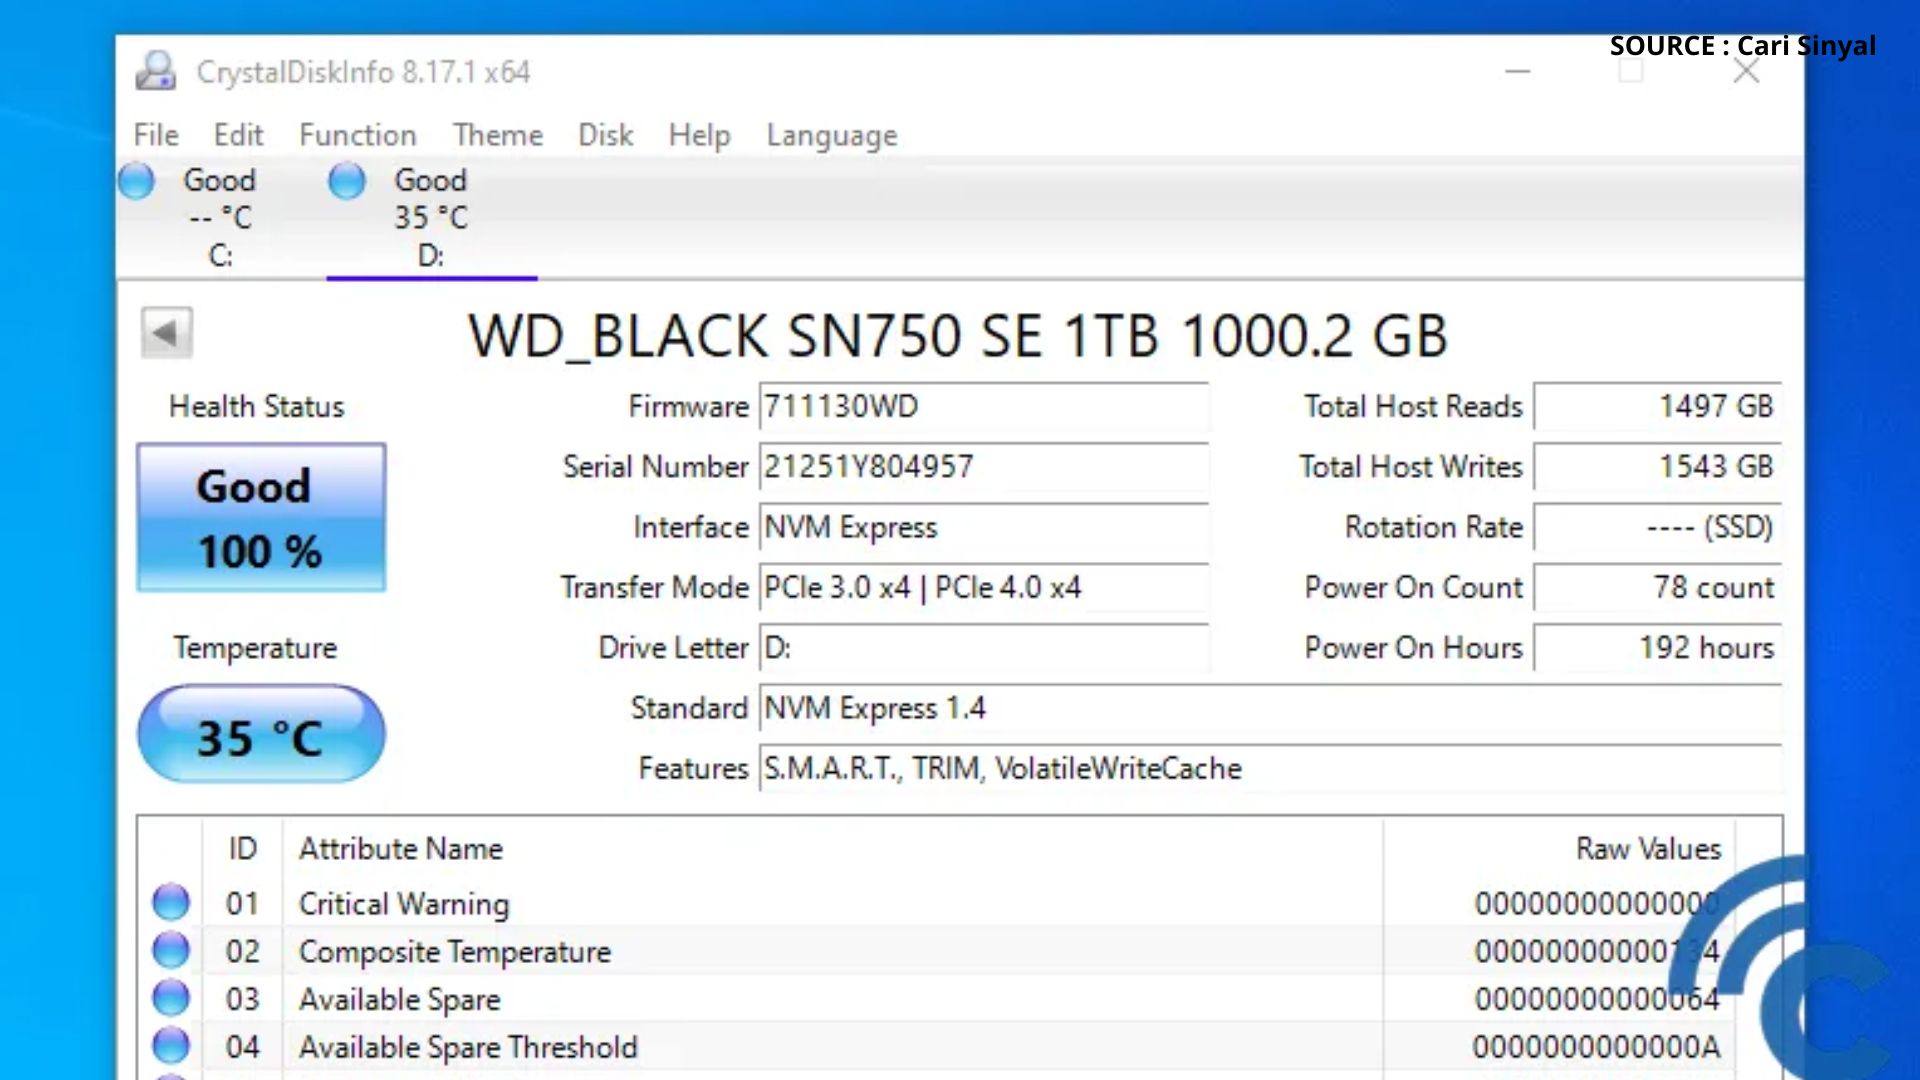Open the Theme menu
Screen dimensions: 1920x1080
click(x=498, y=135)
